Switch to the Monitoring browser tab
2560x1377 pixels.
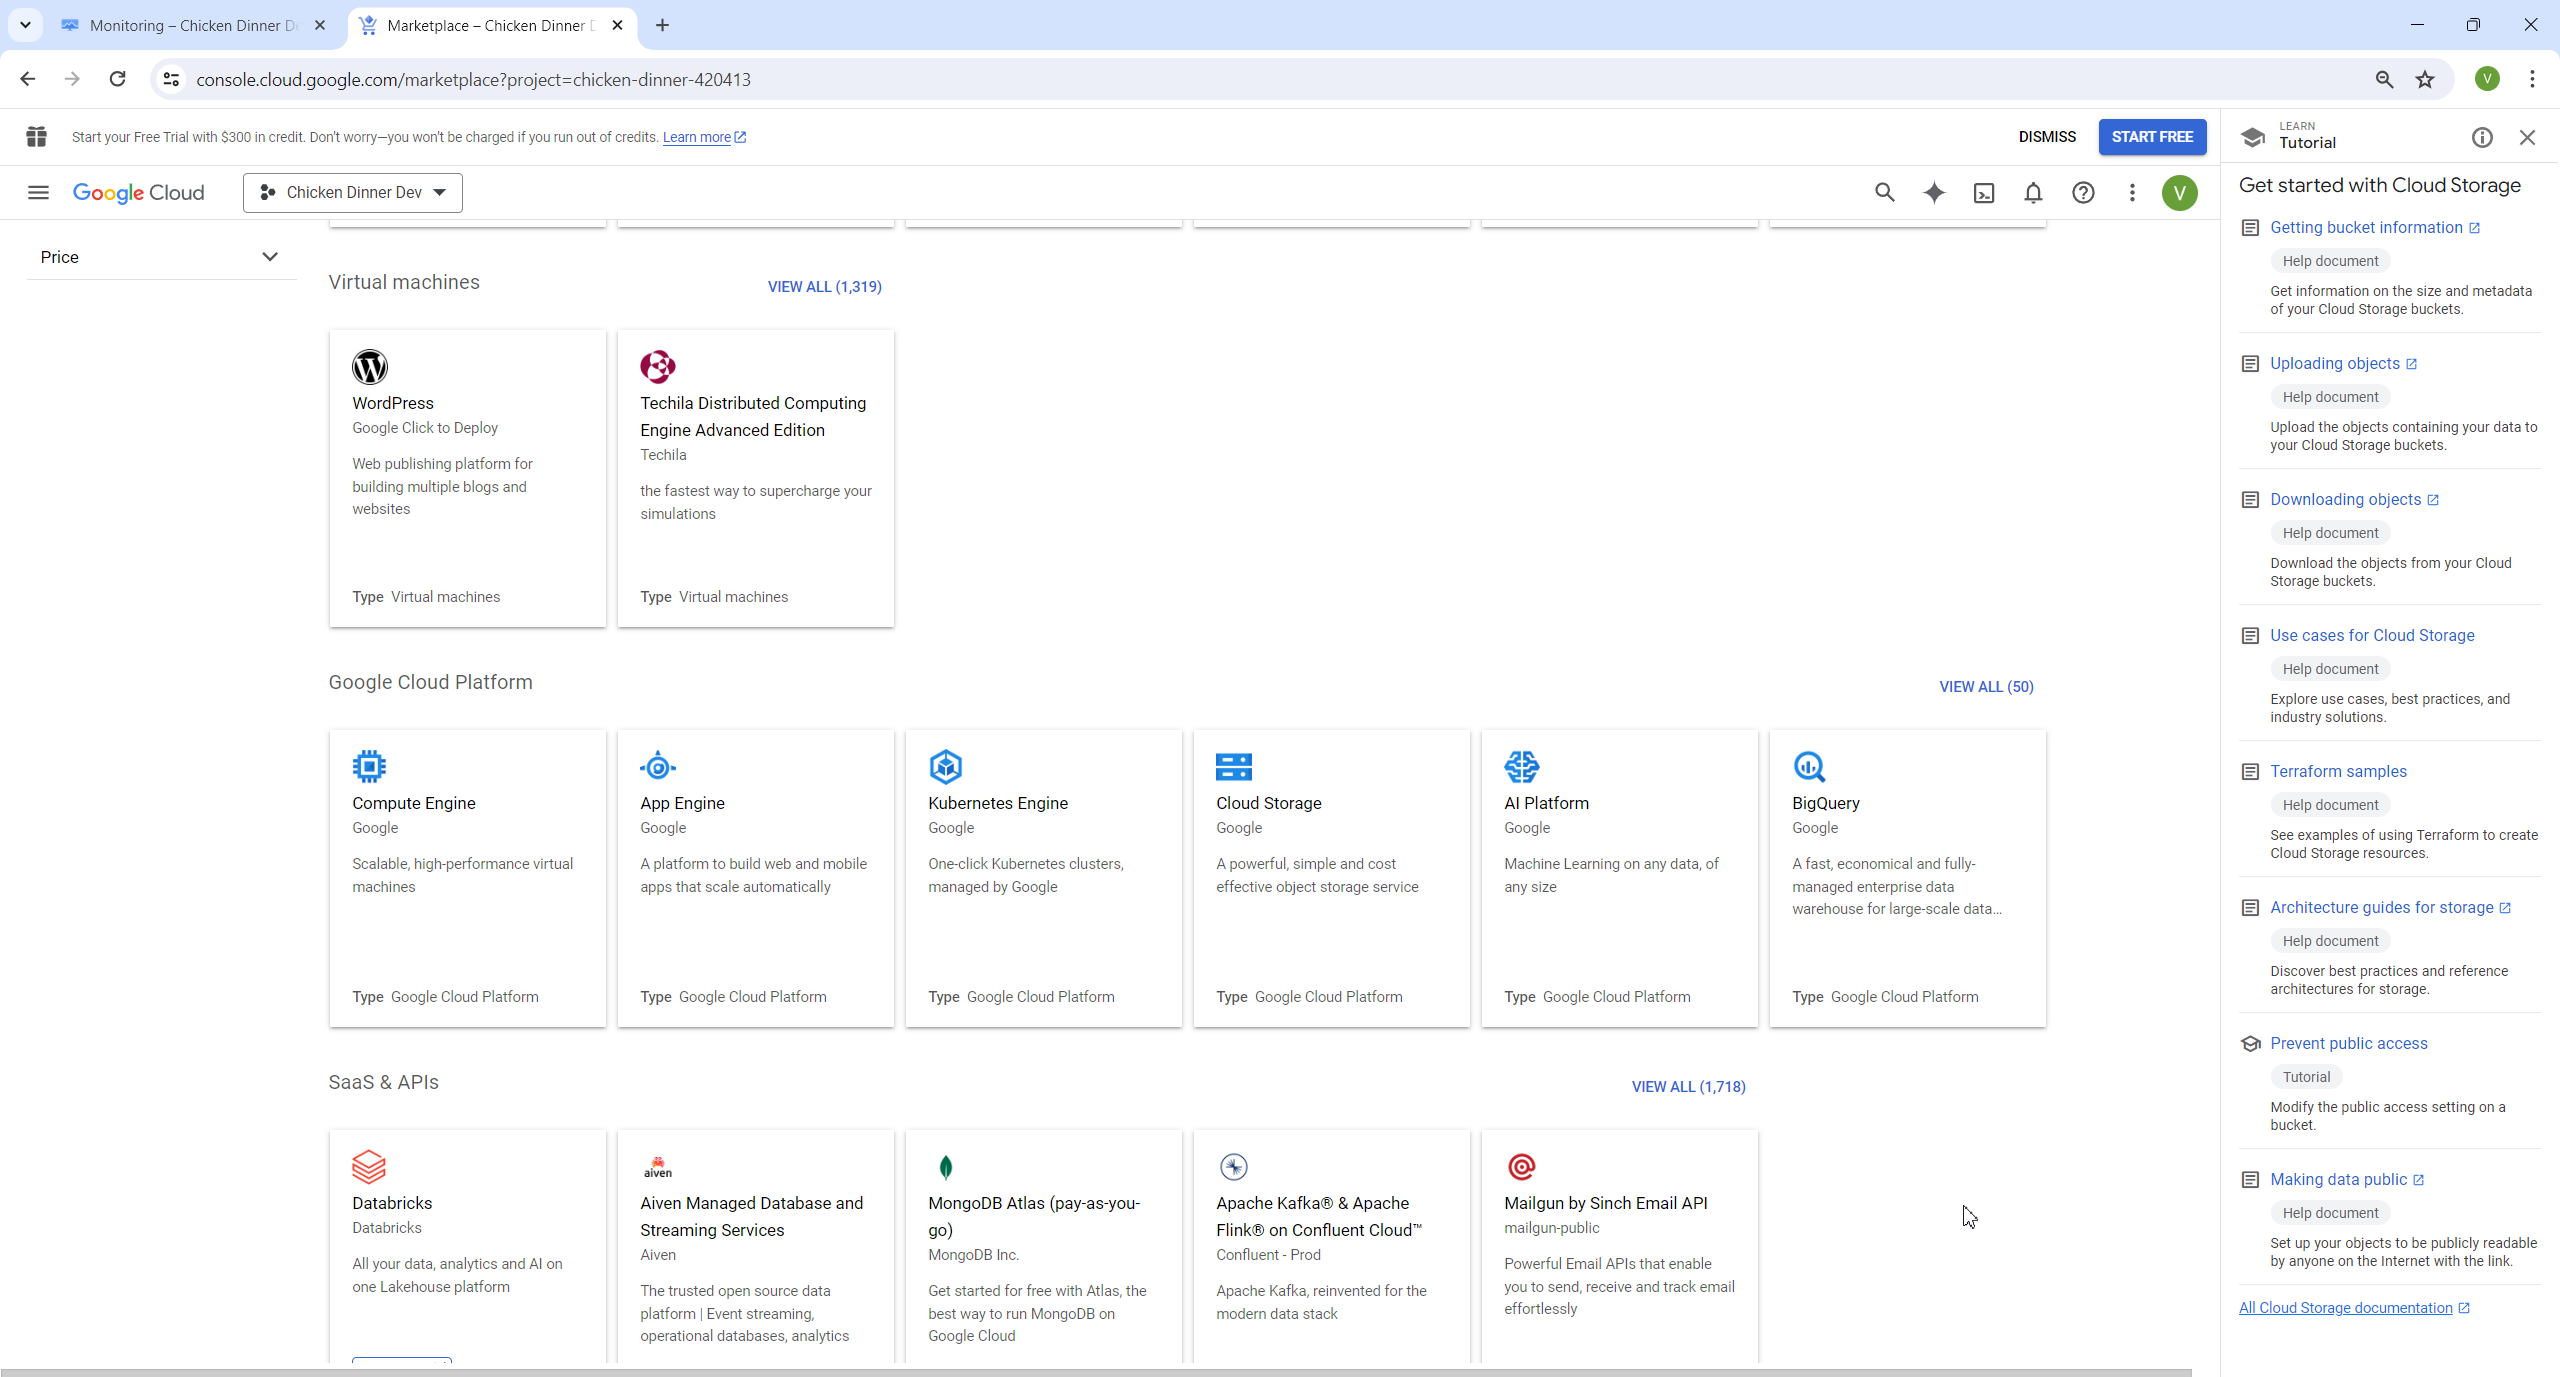click(192, 25)
